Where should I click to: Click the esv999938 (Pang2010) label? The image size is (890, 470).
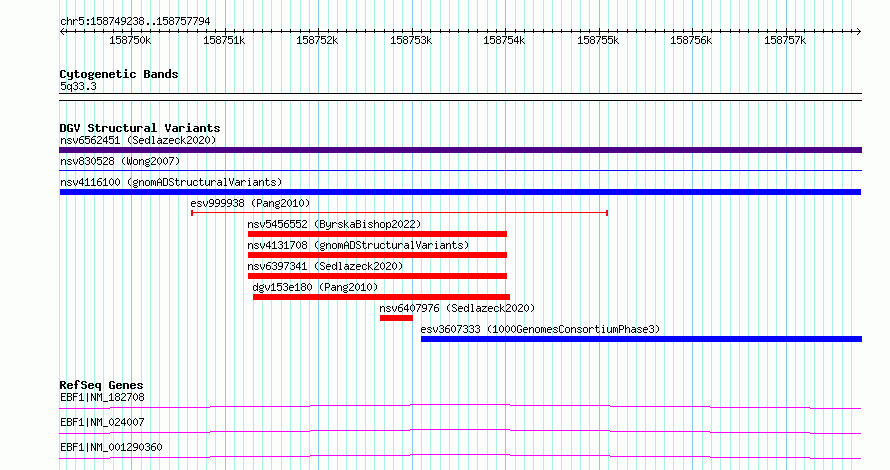tap(250, 203)
